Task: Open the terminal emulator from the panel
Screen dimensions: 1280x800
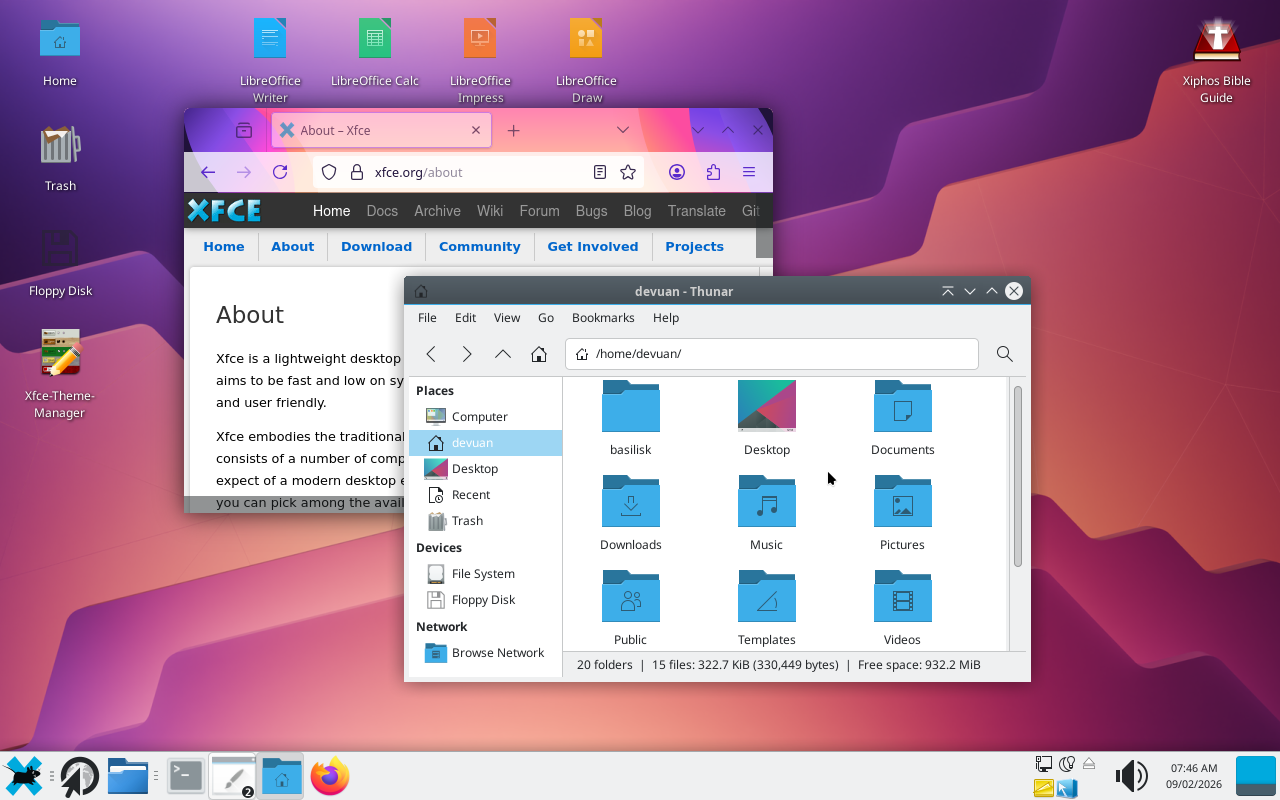Action: point(185,776)
